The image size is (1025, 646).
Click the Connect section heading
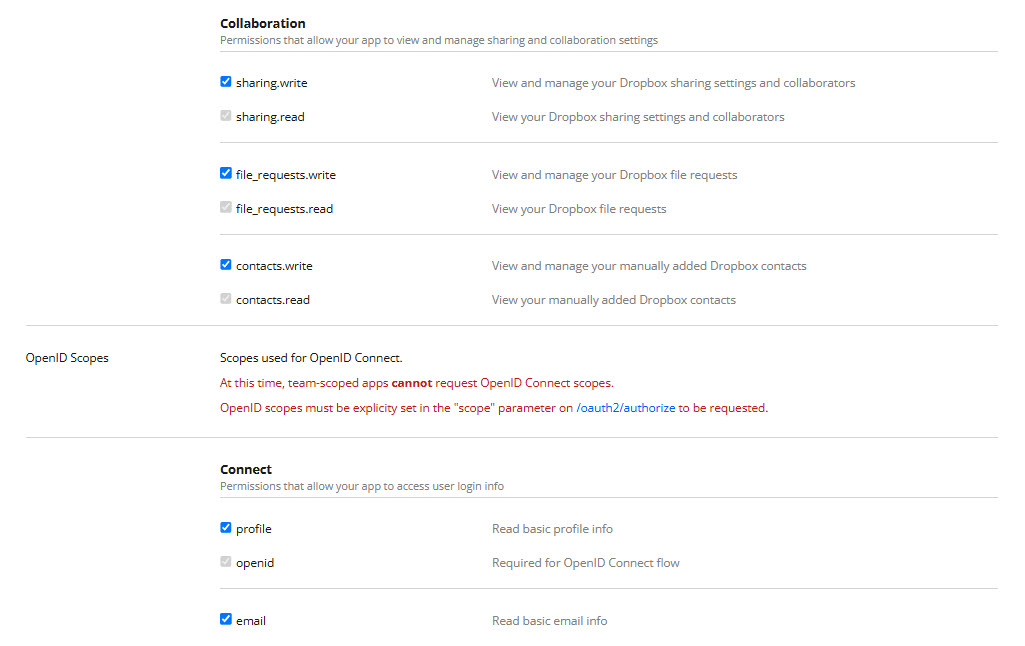pyautogui.click(x=246, y=469)
